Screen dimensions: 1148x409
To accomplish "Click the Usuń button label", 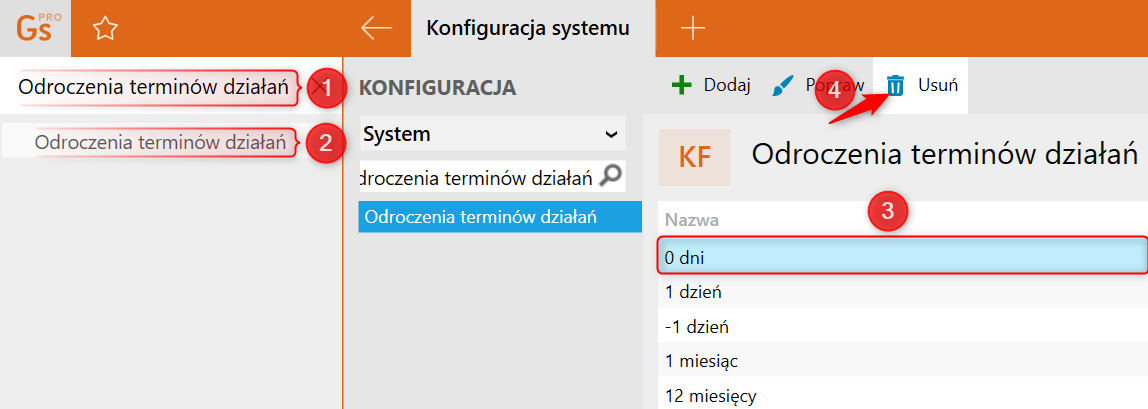I will pos(939,85).
